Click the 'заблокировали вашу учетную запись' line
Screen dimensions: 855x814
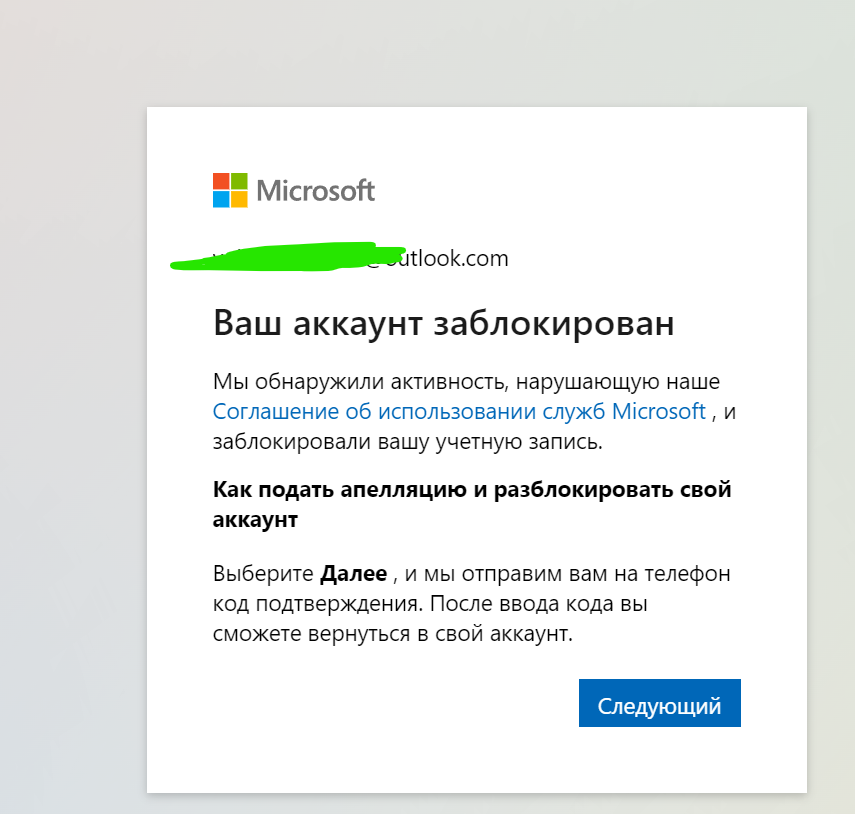click(x=408, y=442)
